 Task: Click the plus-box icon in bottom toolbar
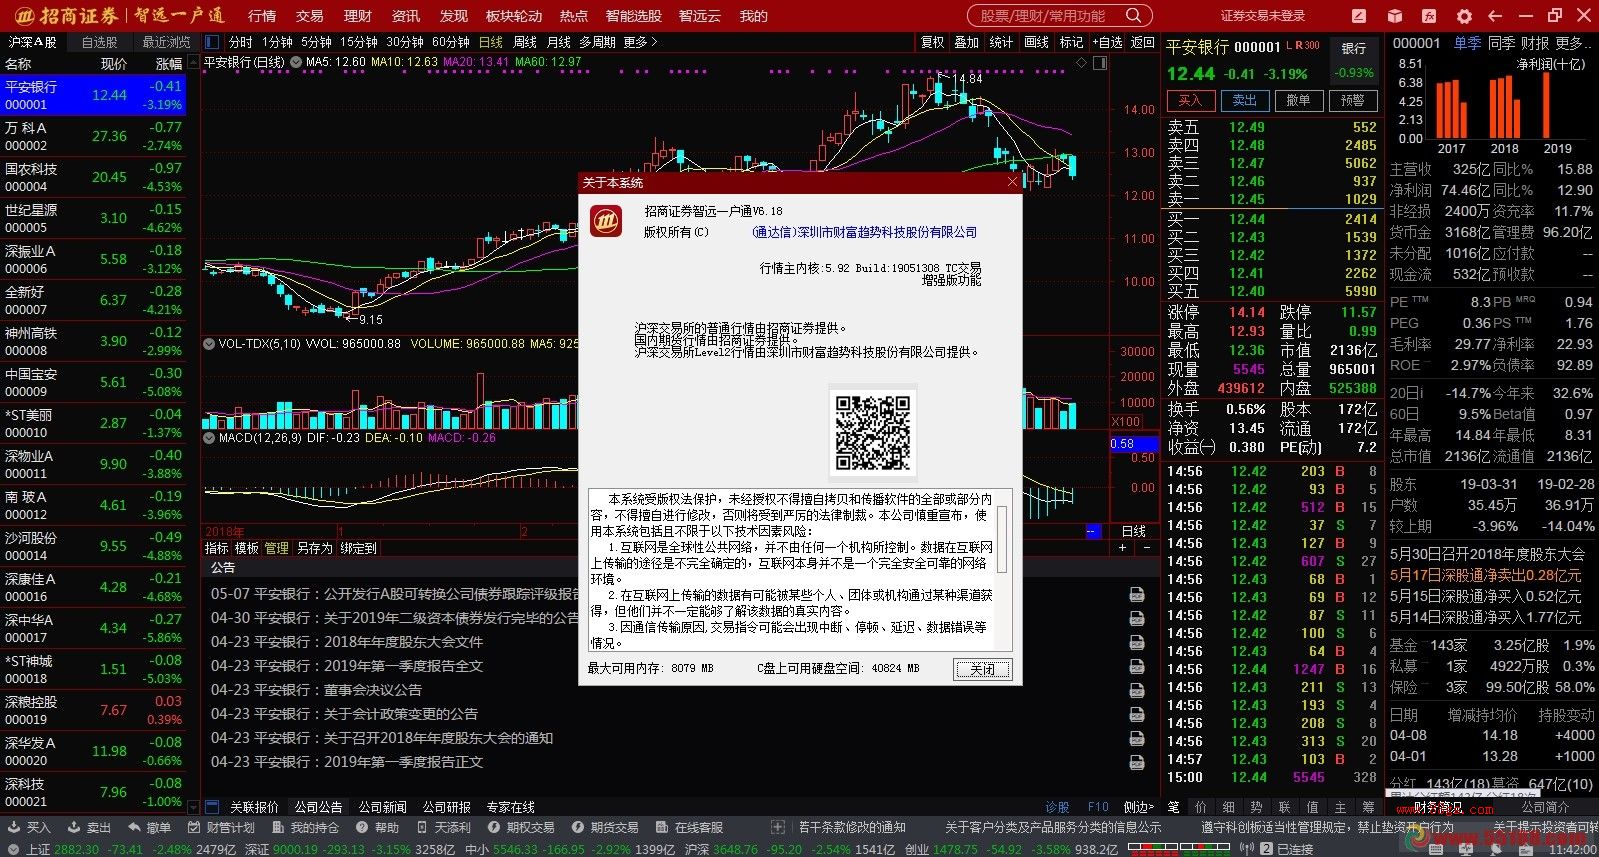[778, 827]
